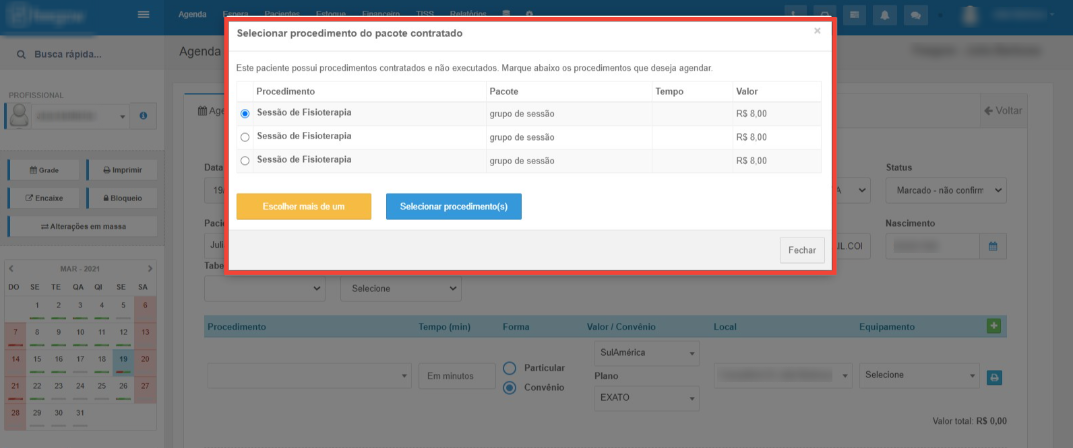Open the empty Tabela dropdown
1073x448 pixels.
click(265, 289)
